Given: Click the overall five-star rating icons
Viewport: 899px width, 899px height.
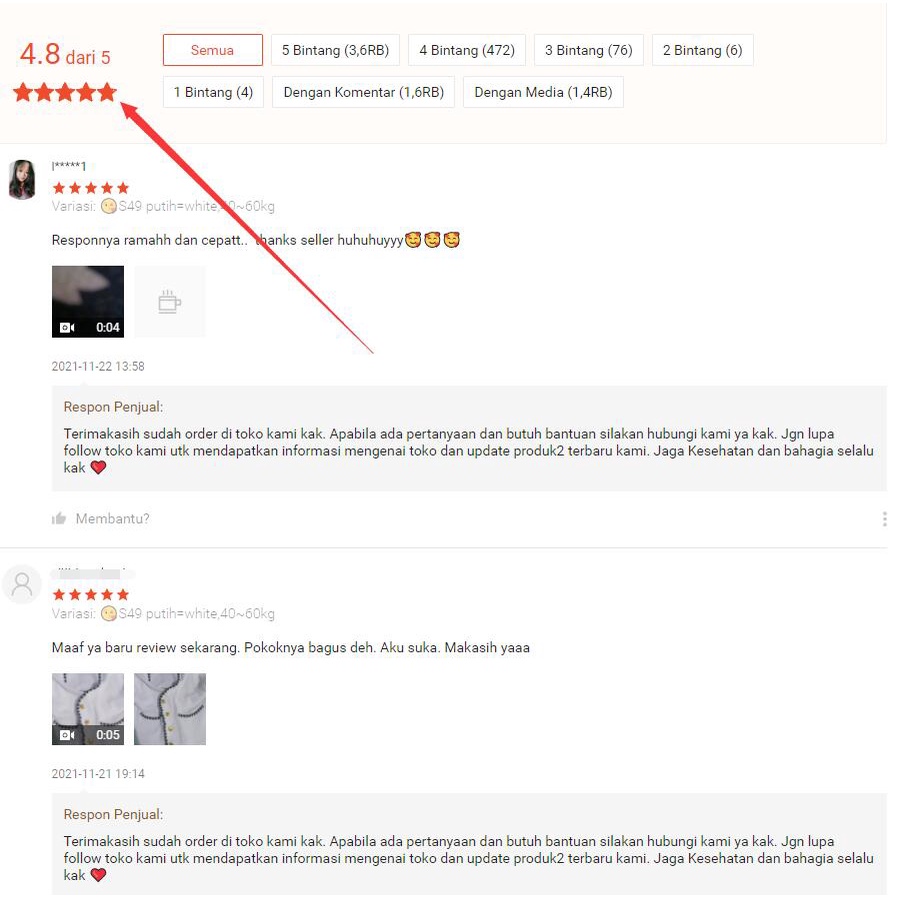Looking at the screenshot, I should pos(65,92).
